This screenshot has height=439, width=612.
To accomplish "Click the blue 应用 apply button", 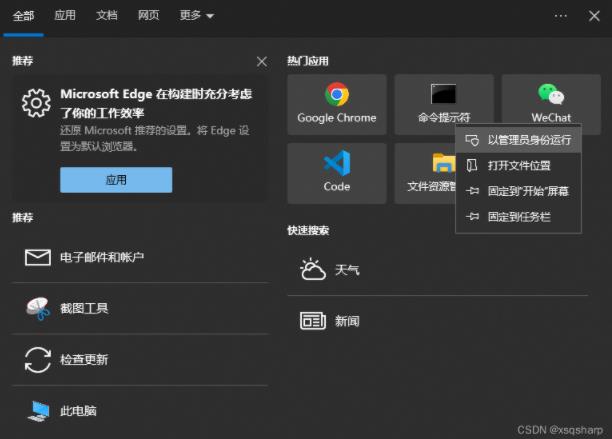I will tap(116, 180).
